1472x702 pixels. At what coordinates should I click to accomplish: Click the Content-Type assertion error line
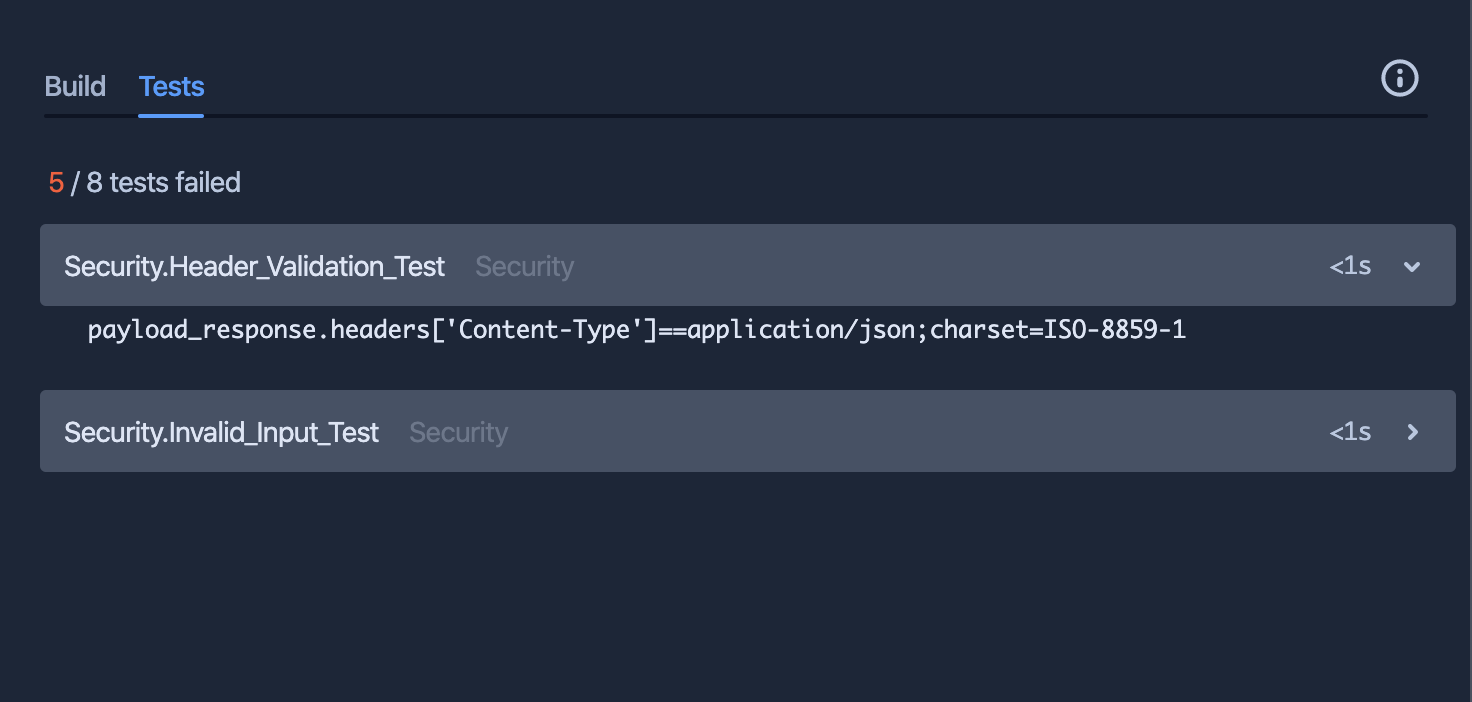click(637, 329)
